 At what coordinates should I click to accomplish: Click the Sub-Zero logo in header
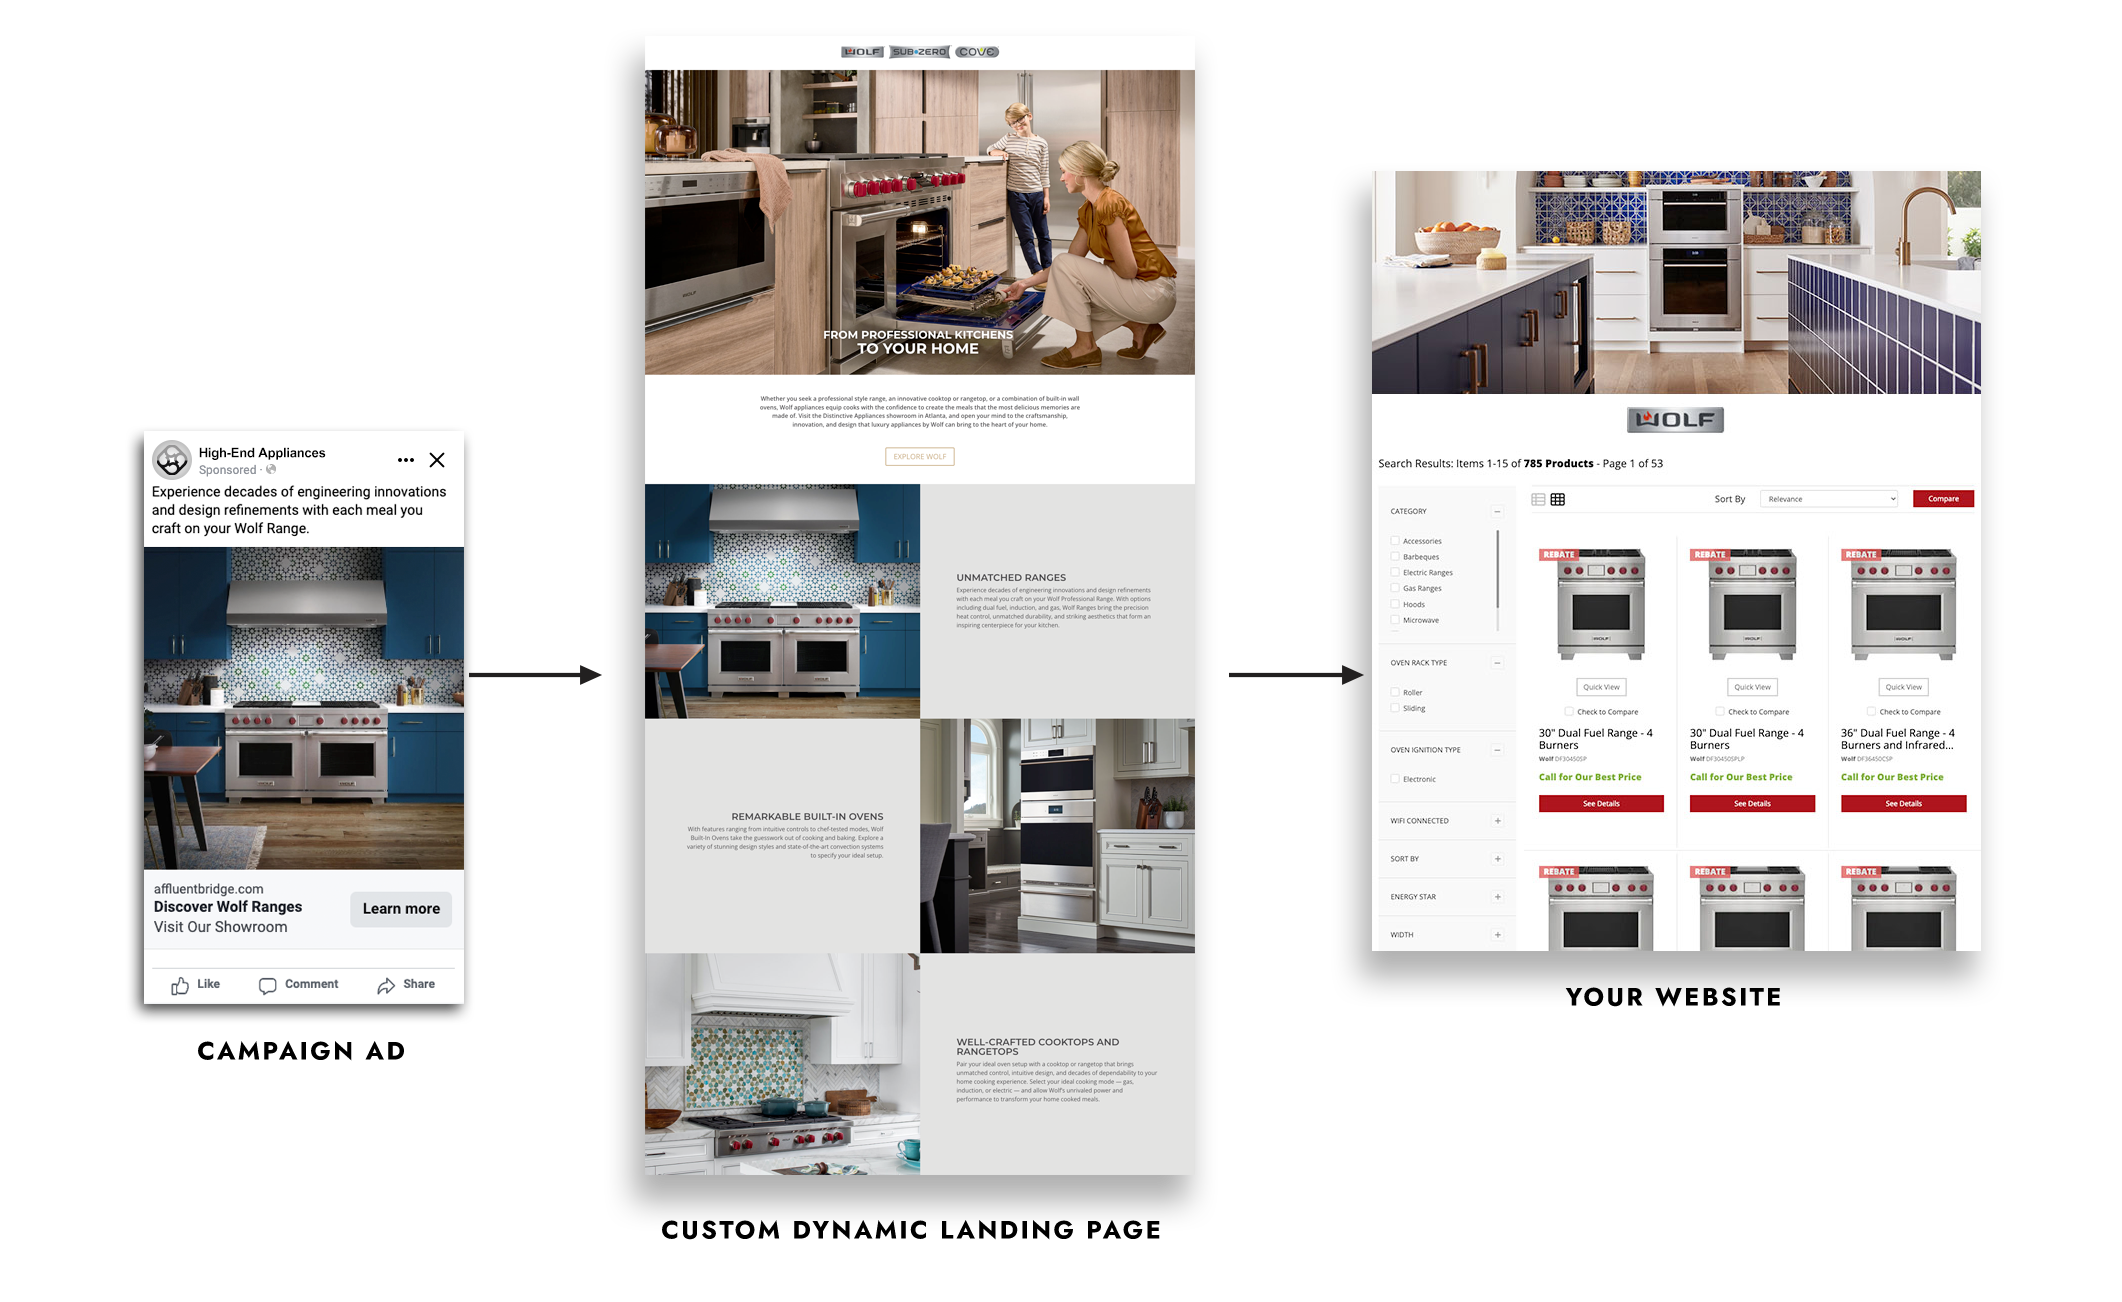919,52
